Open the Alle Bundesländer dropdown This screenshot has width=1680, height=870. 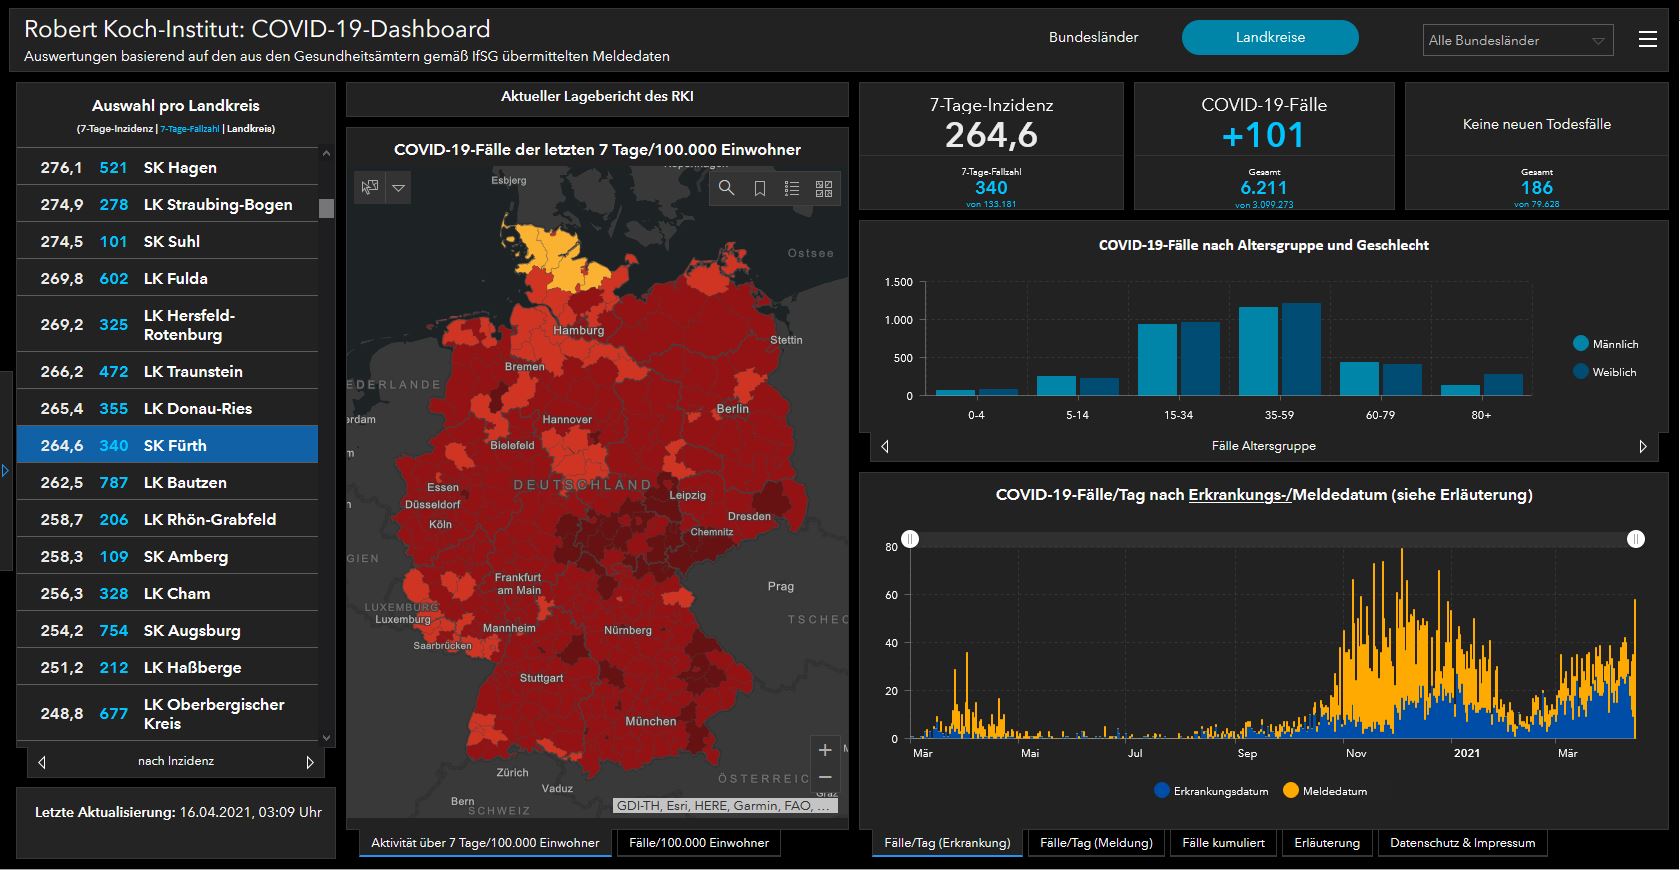pos(1517,40)
